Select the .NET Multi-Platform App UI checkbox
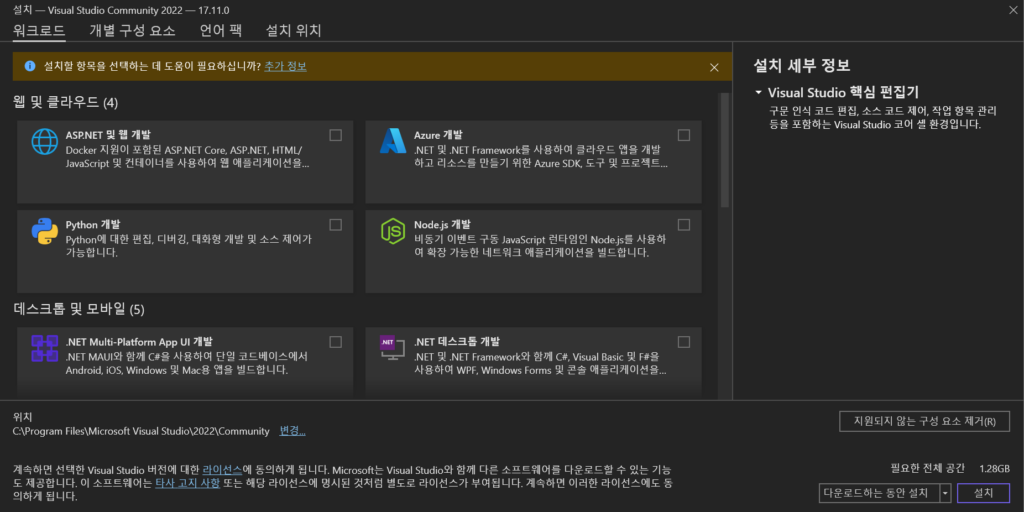This screenshot has height=512, width=1024. [x=336, y=342]
